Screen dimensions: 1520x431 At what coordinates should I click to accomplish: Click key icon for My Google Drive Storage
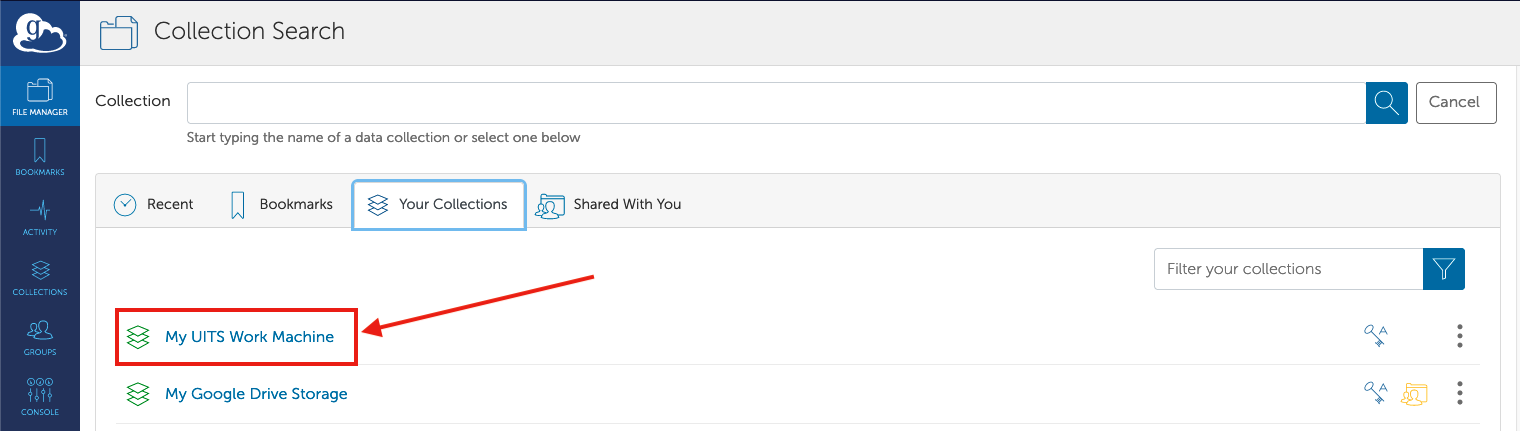click(x=1377, y=393)
